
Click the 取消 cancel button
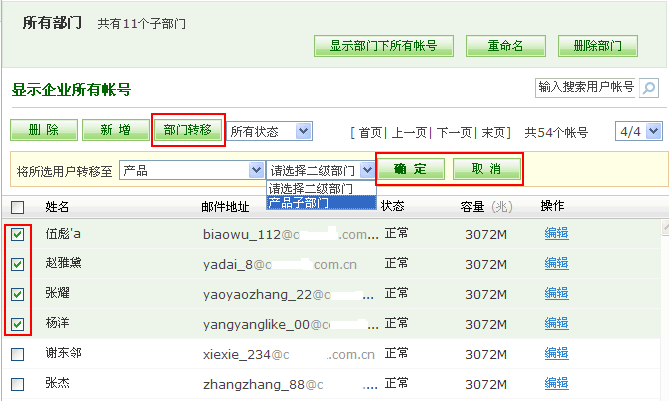[x=486, y=169]
